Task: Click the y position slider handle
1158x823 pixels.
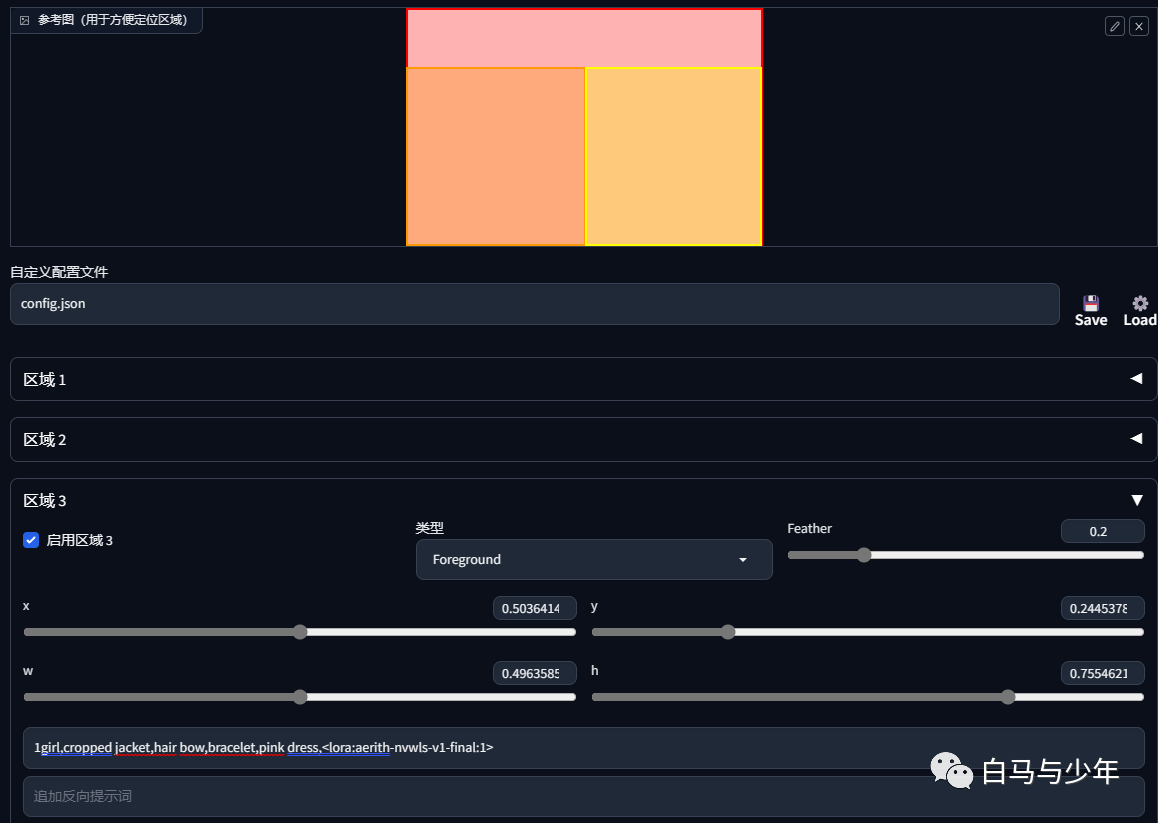Action: tap(728, 632)
